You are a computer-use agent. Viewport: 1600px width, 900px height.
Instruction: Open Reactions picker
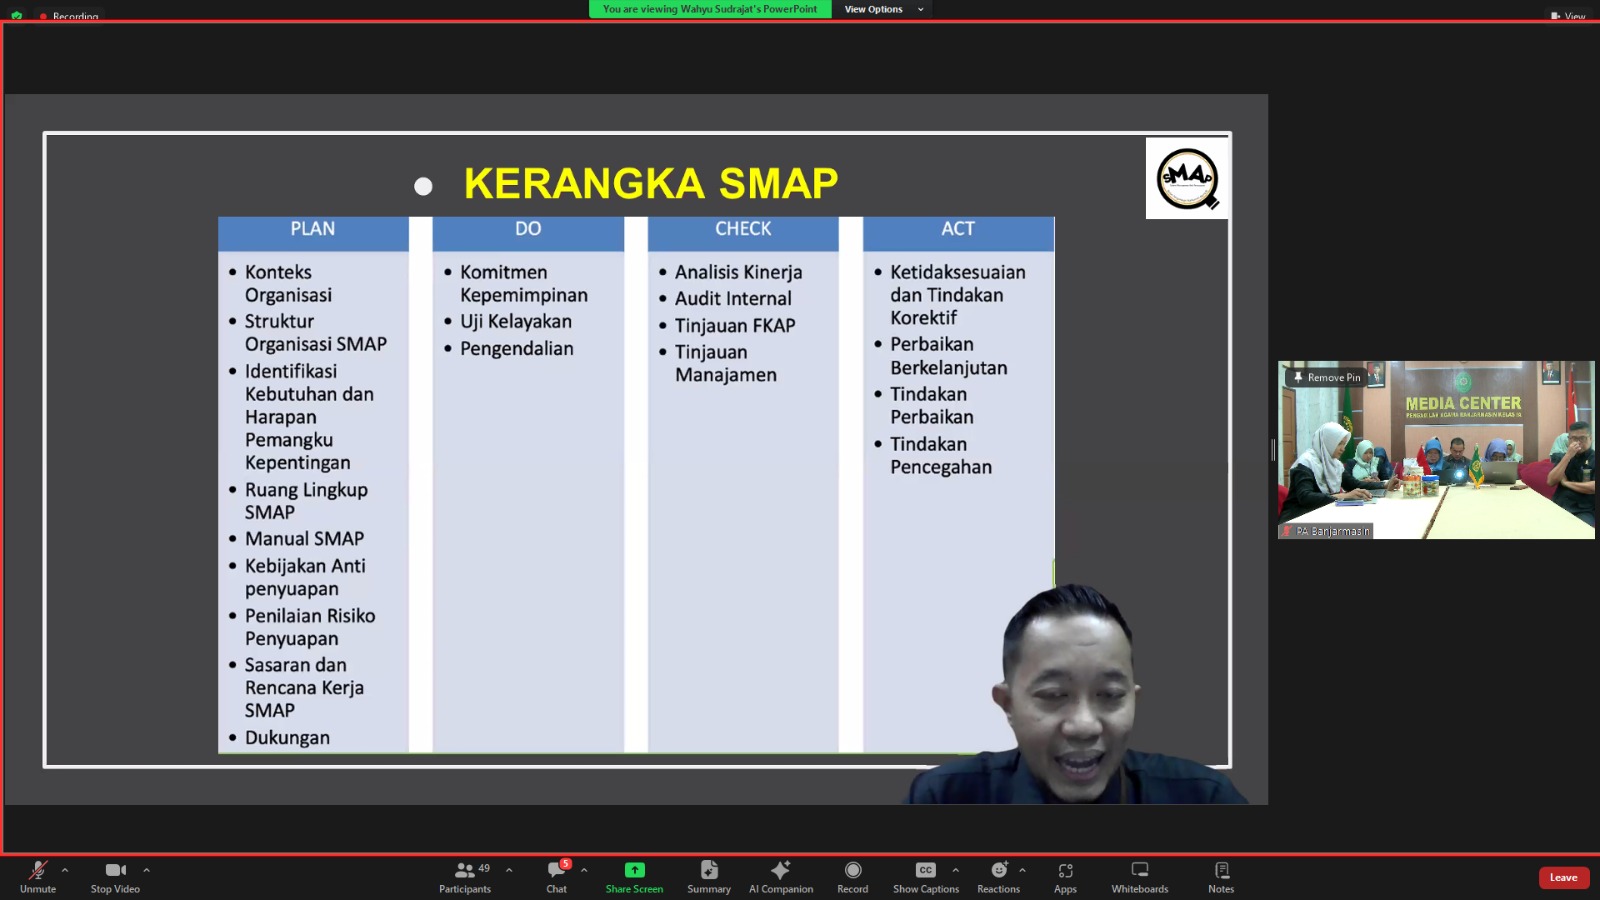tap(998, 876)
